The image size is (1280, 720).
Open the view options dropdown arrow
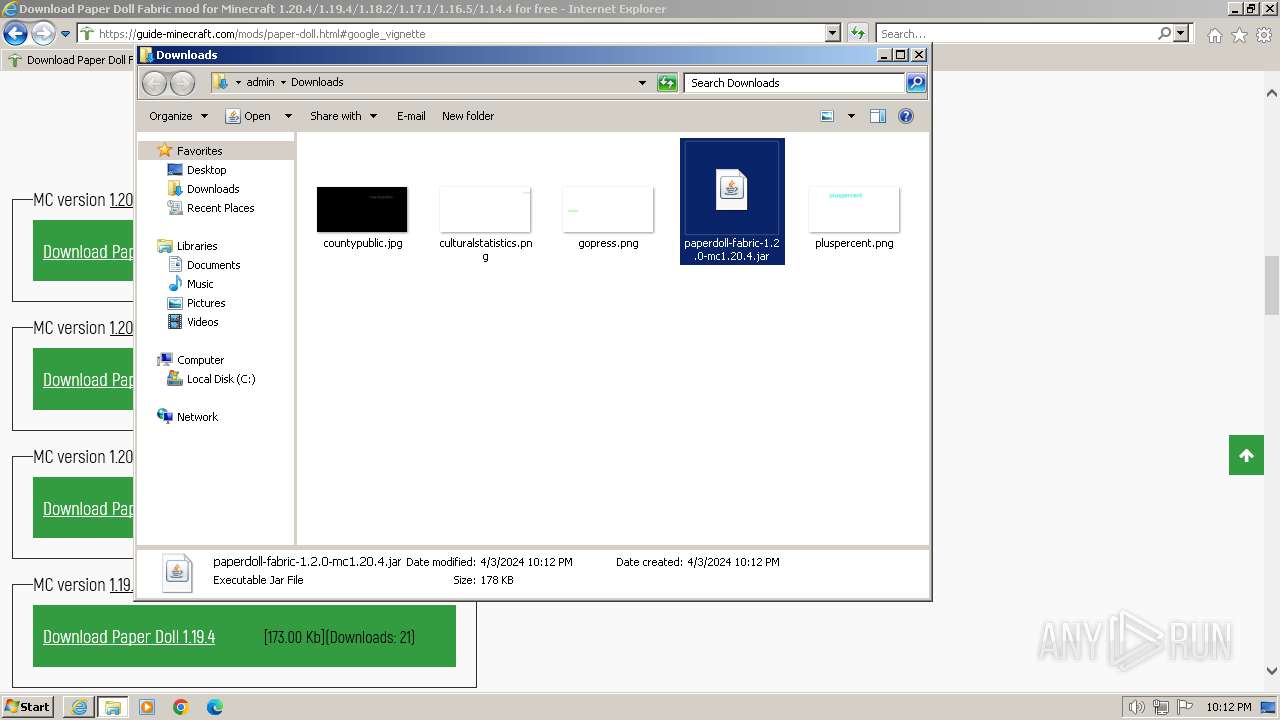(851, 116)
